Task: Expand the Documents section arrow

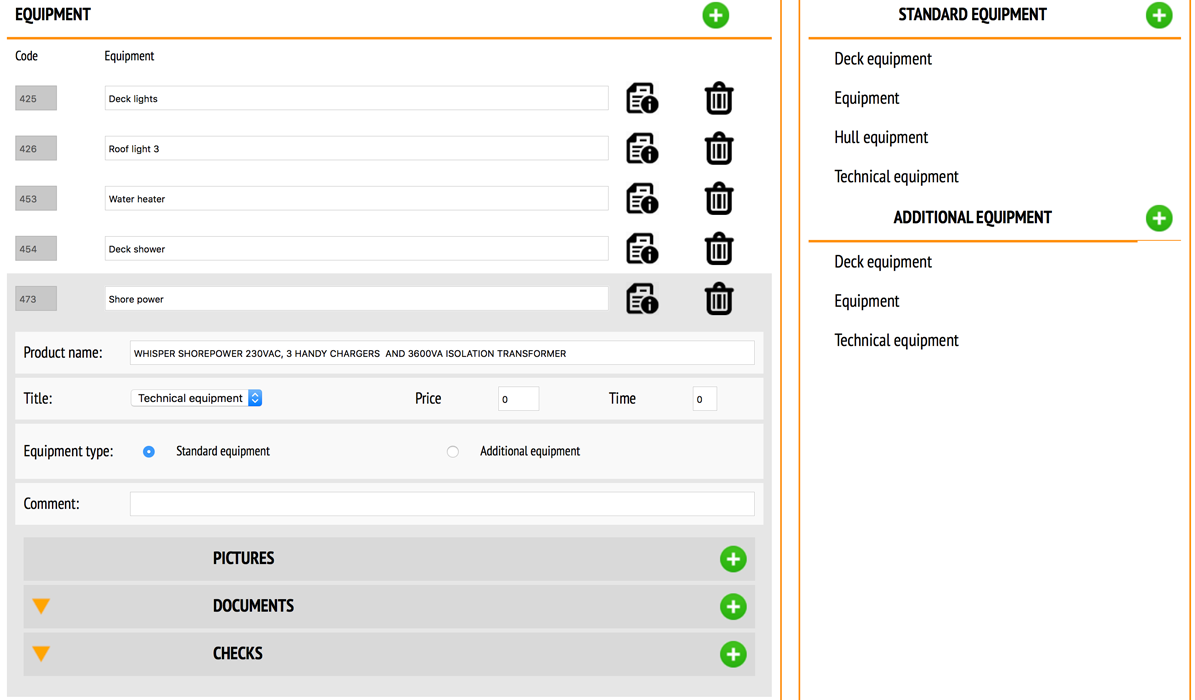Action: 41,606
